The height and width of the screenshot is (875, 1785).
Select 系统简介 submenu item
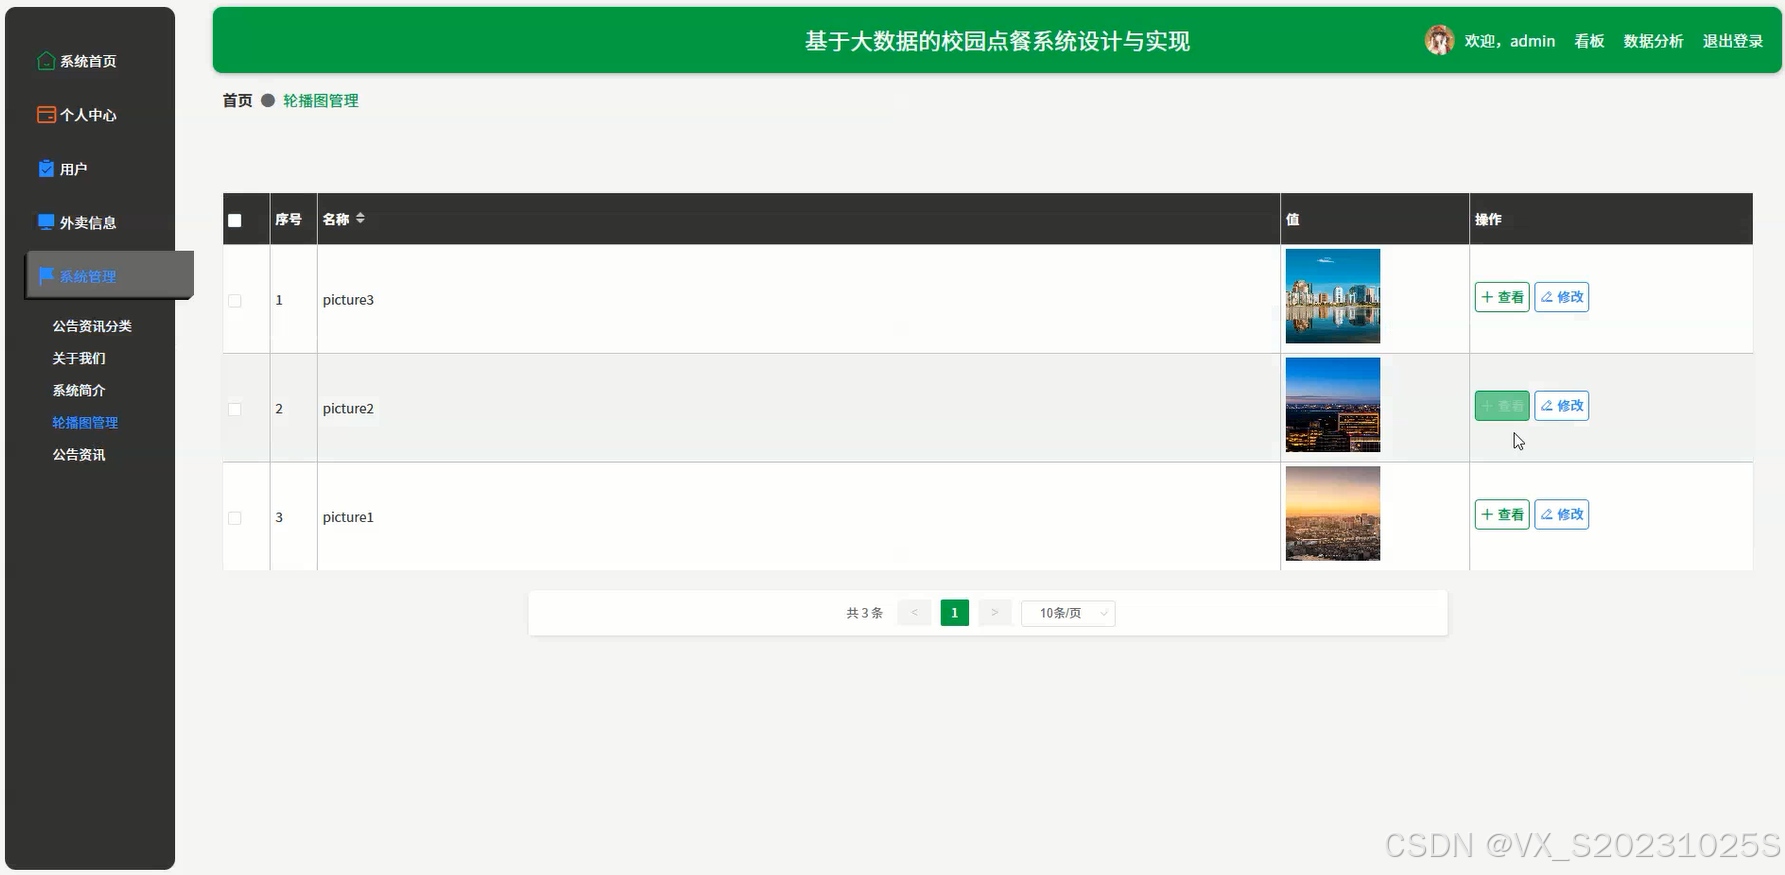(x=79, y=390)
